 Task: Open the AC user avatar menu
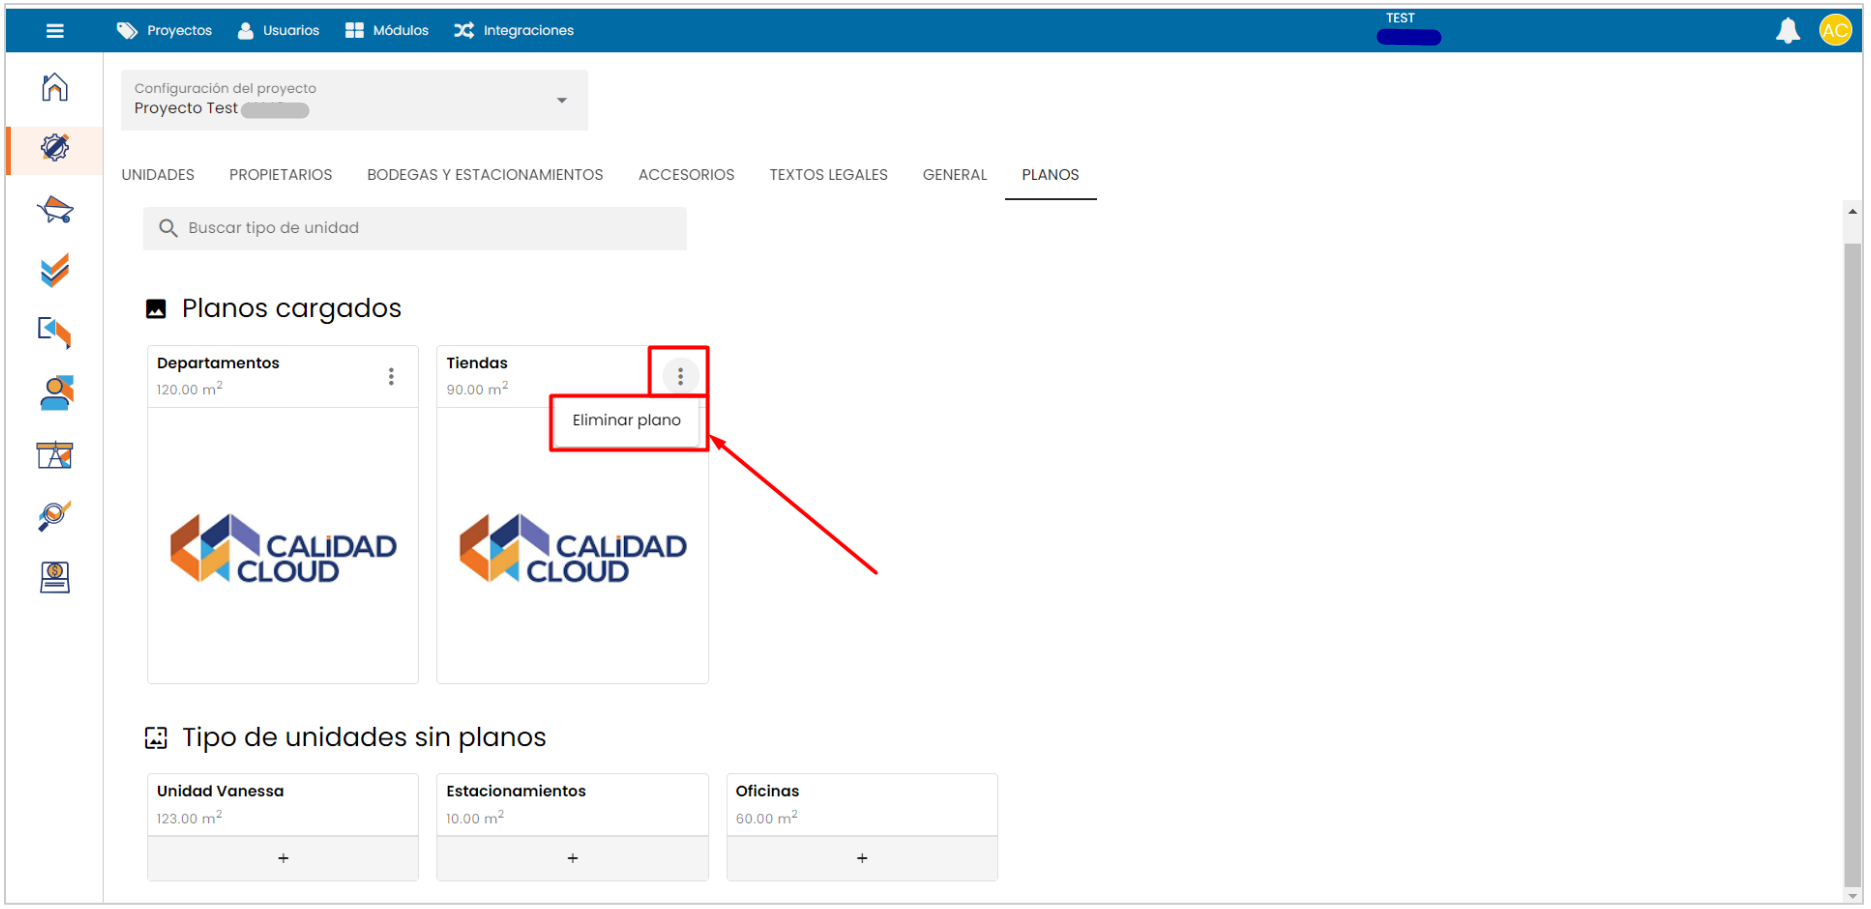pos(1835,31)
